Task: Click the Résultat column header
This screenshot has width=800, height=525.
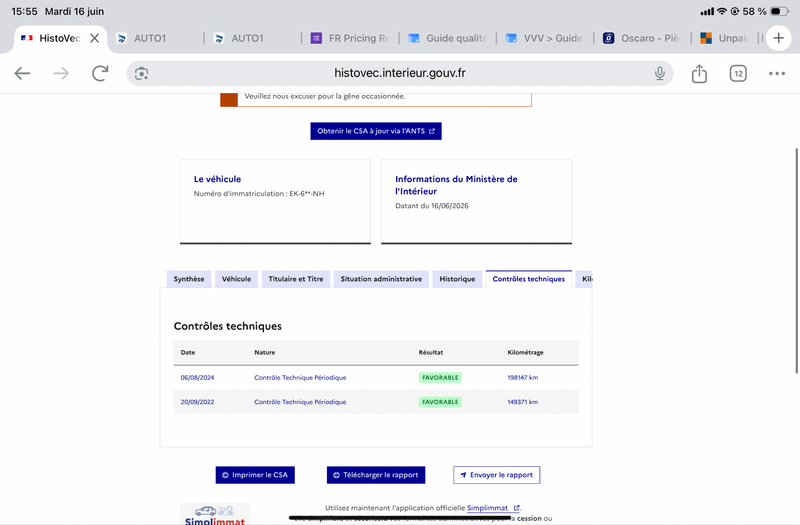Action: 431,353
